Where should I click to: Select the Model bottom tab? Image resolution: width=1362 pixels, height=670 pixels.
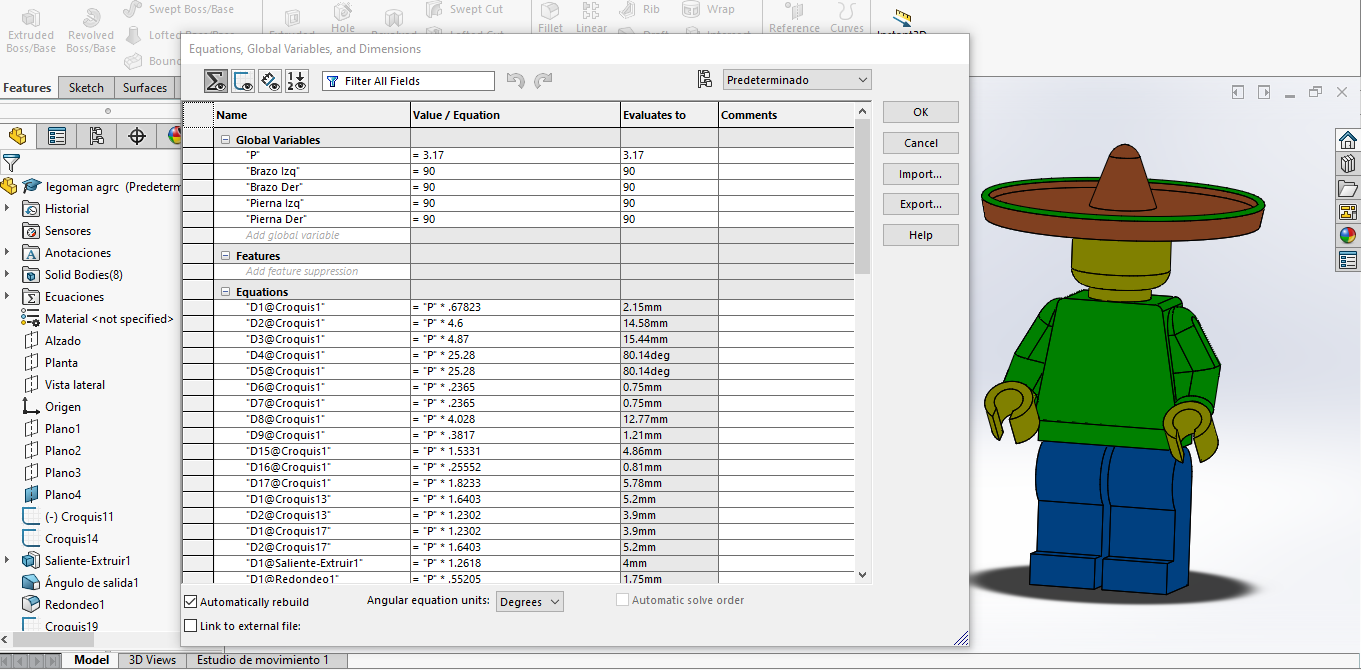pos(91,660)
